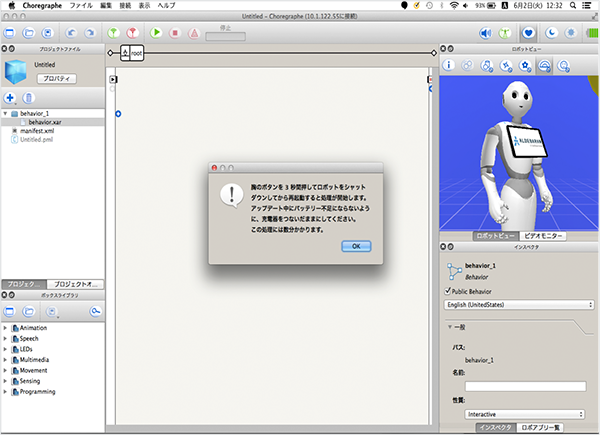This screenshot has width=600, height=436.
Task: Open プロパティ project properties button
Action: [x=57, y=78]
